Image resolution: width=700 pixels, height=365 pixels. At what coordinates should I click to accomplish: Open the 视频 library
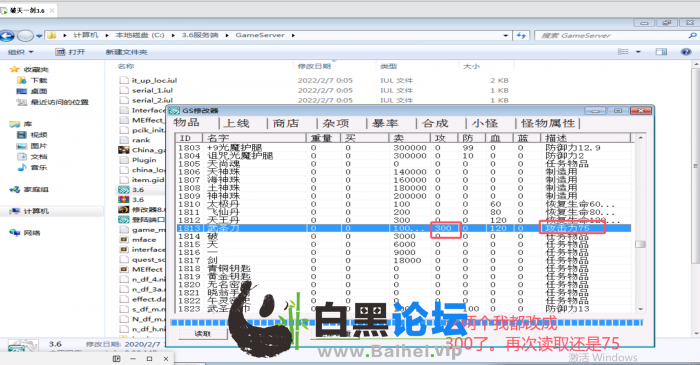coord(38,135)
